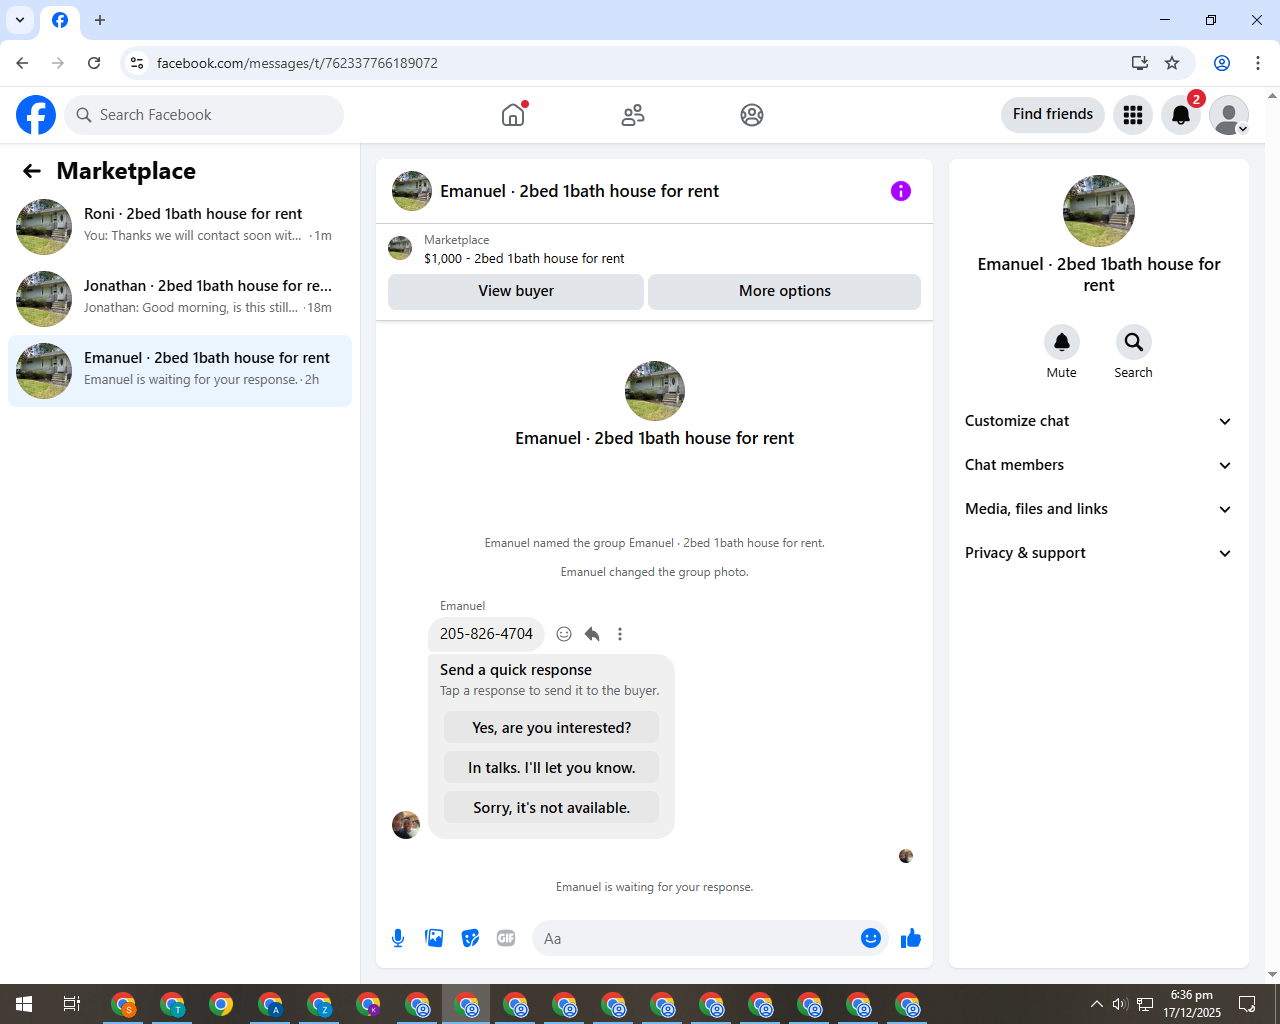Attach a photo or file icon
The width and height of the screenshot is (1280, 1024).
[x=434, y=938]
